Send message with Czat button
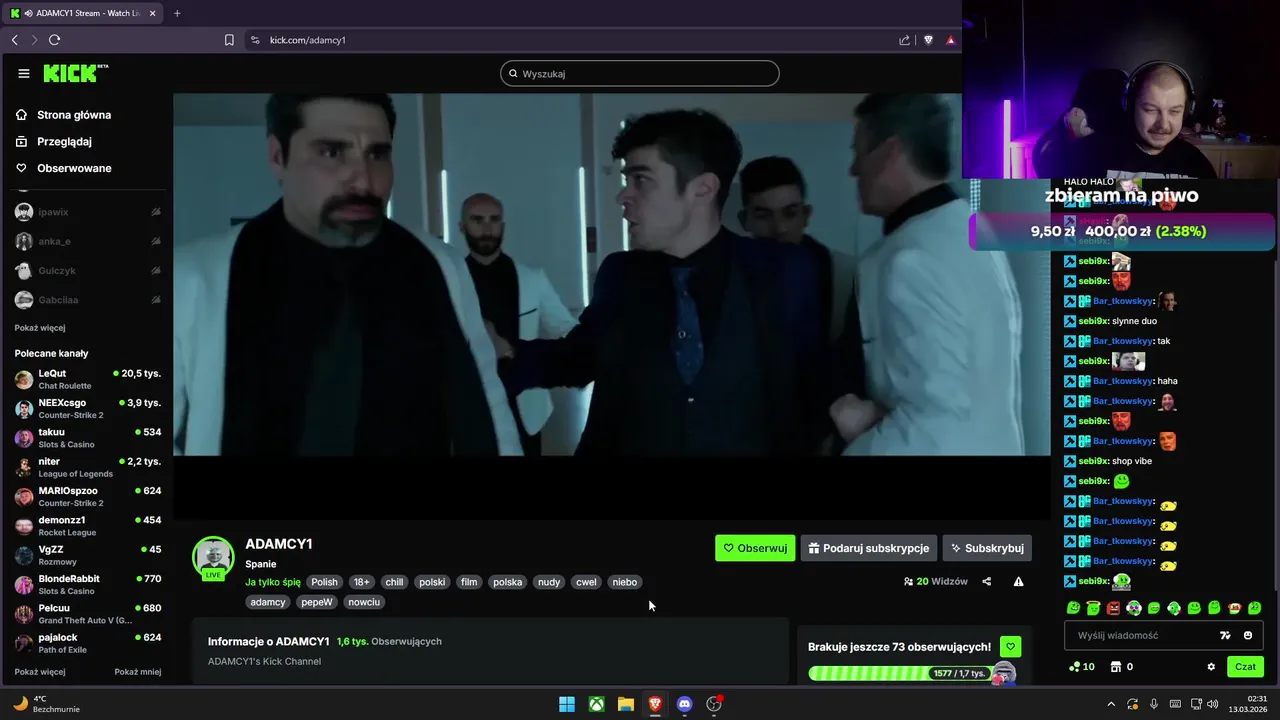Viewport: 1280px width, 720px height. click(x=1245, y=667)
